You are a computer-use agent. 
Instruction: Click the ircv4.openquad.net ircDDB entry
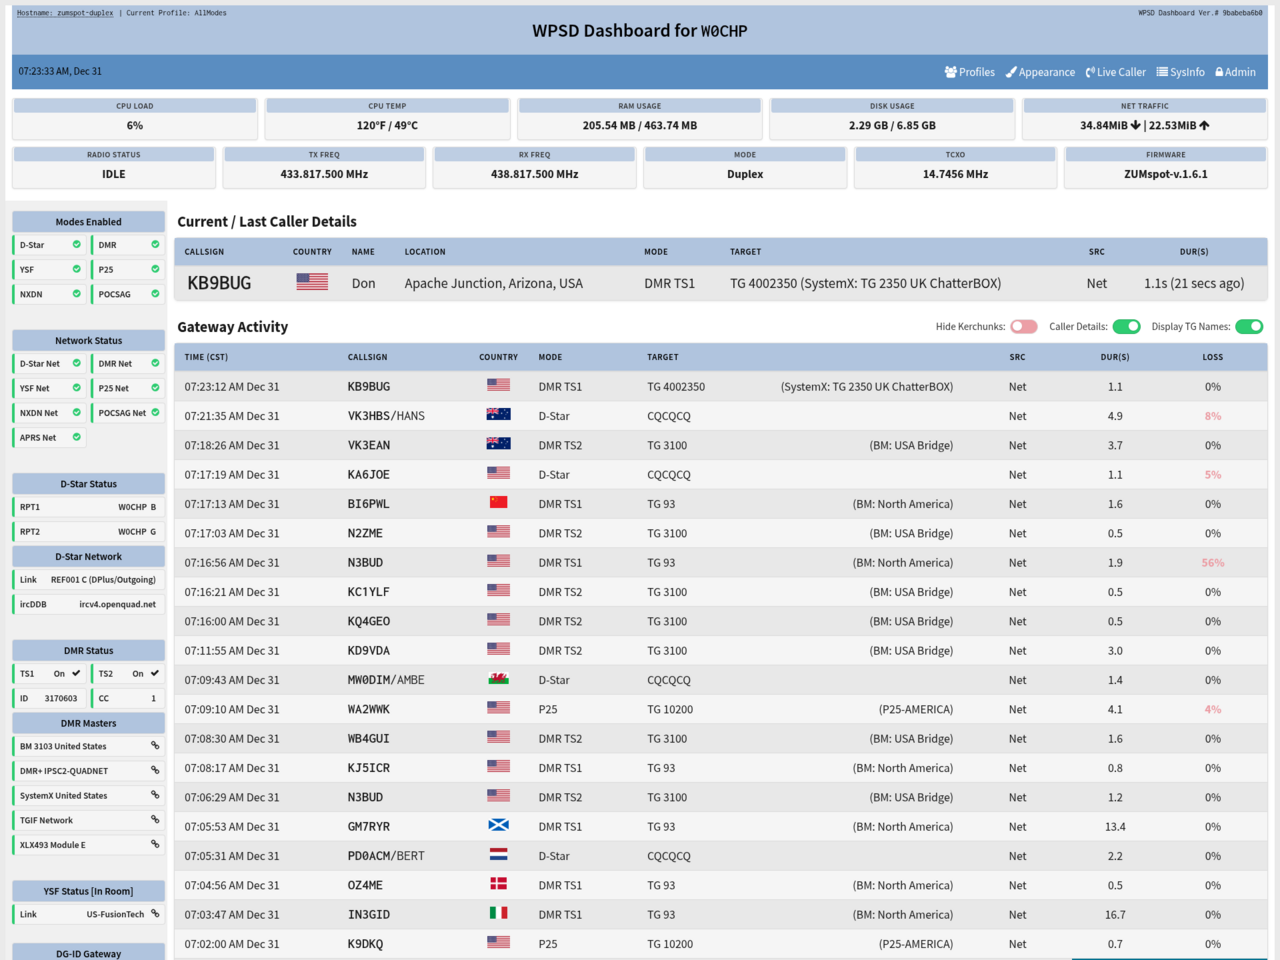(x=118, y=604)
